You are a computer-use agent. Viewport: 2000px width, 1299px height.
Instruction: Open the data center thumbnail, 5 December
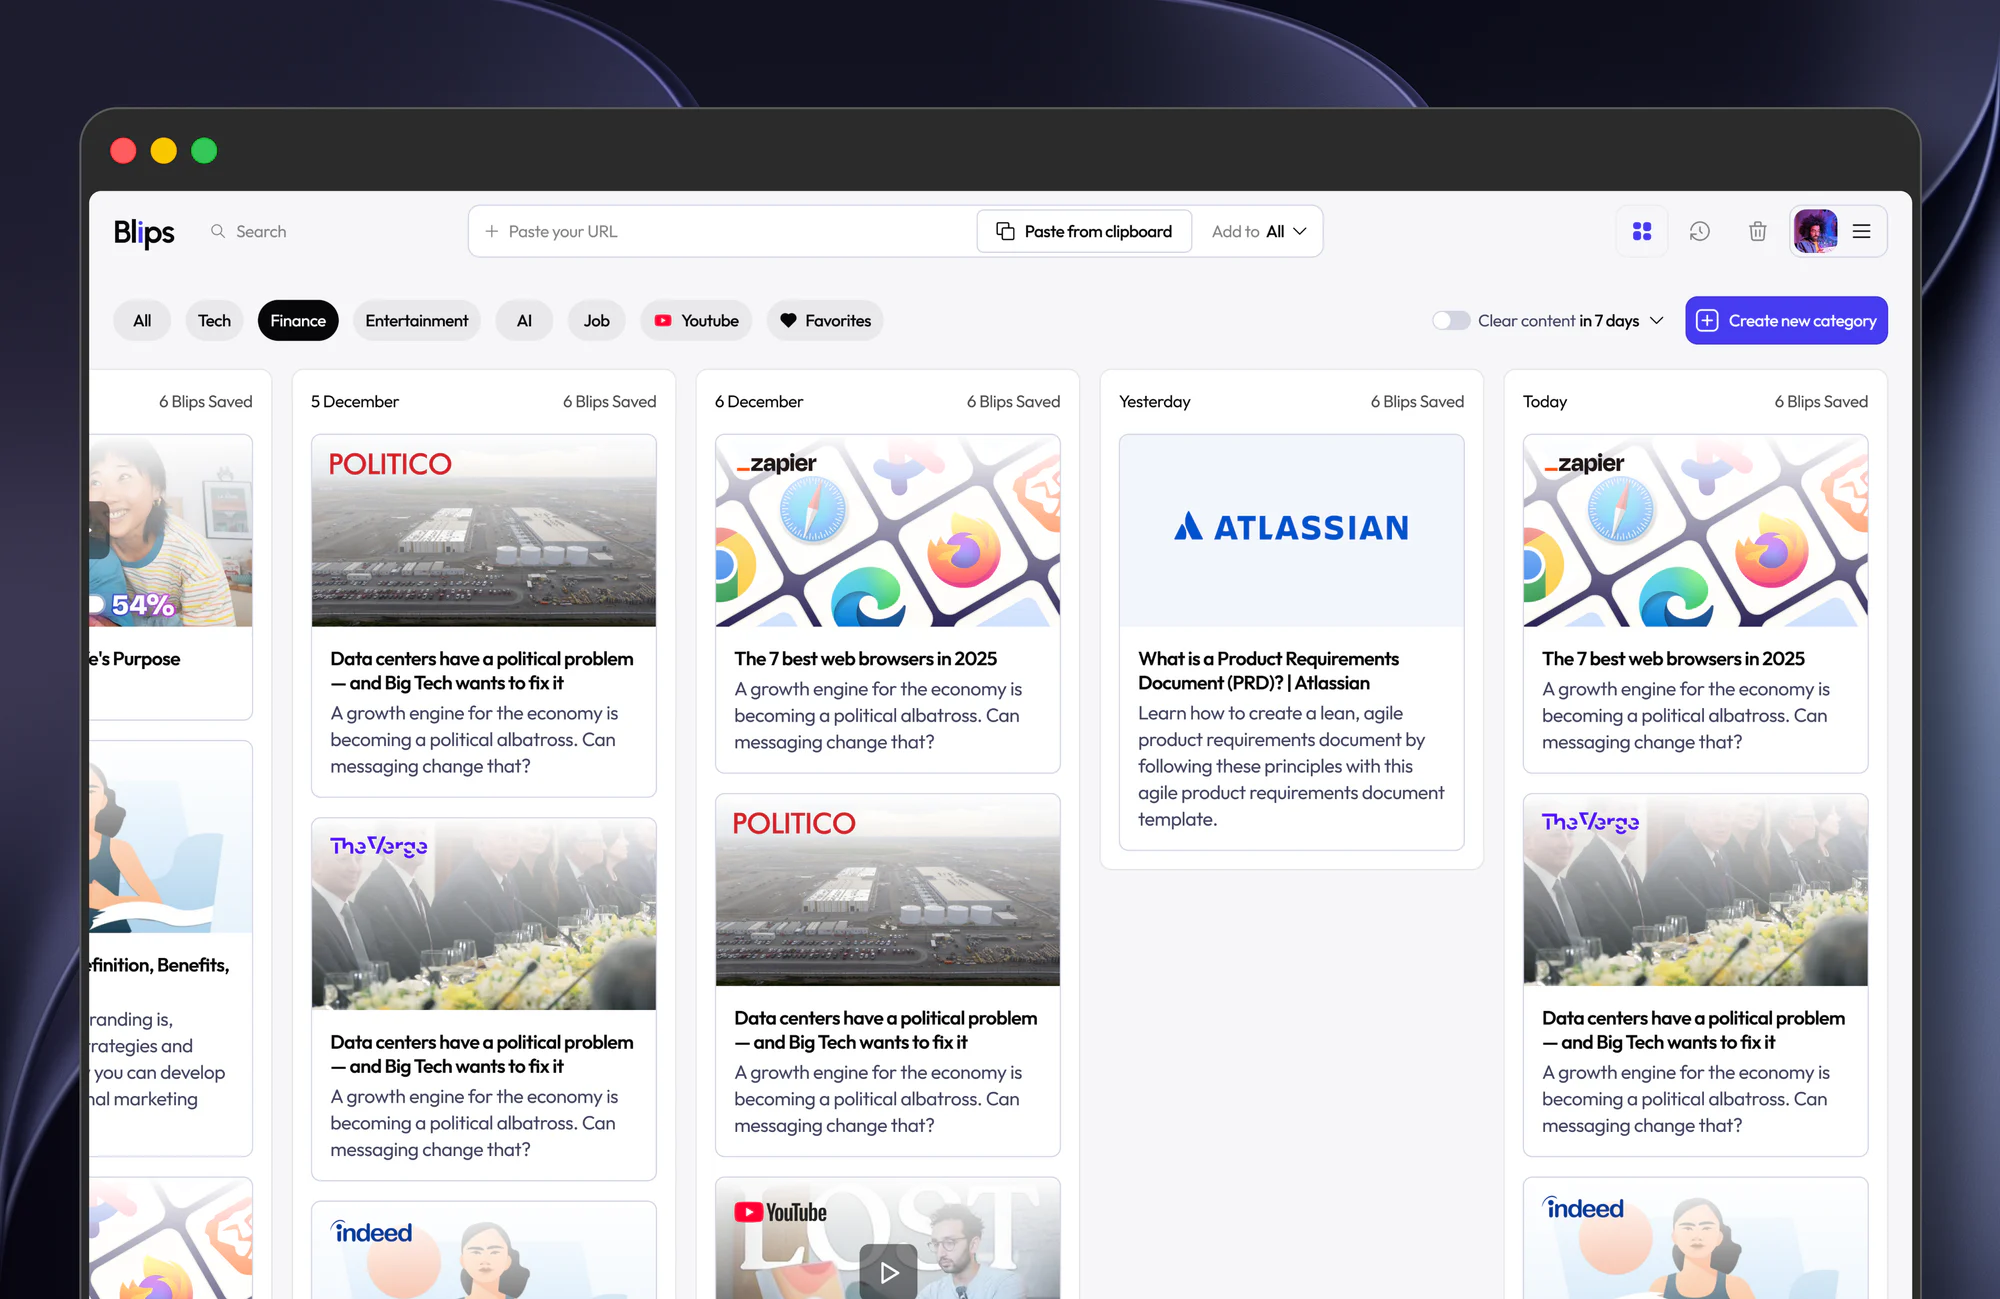484,531
